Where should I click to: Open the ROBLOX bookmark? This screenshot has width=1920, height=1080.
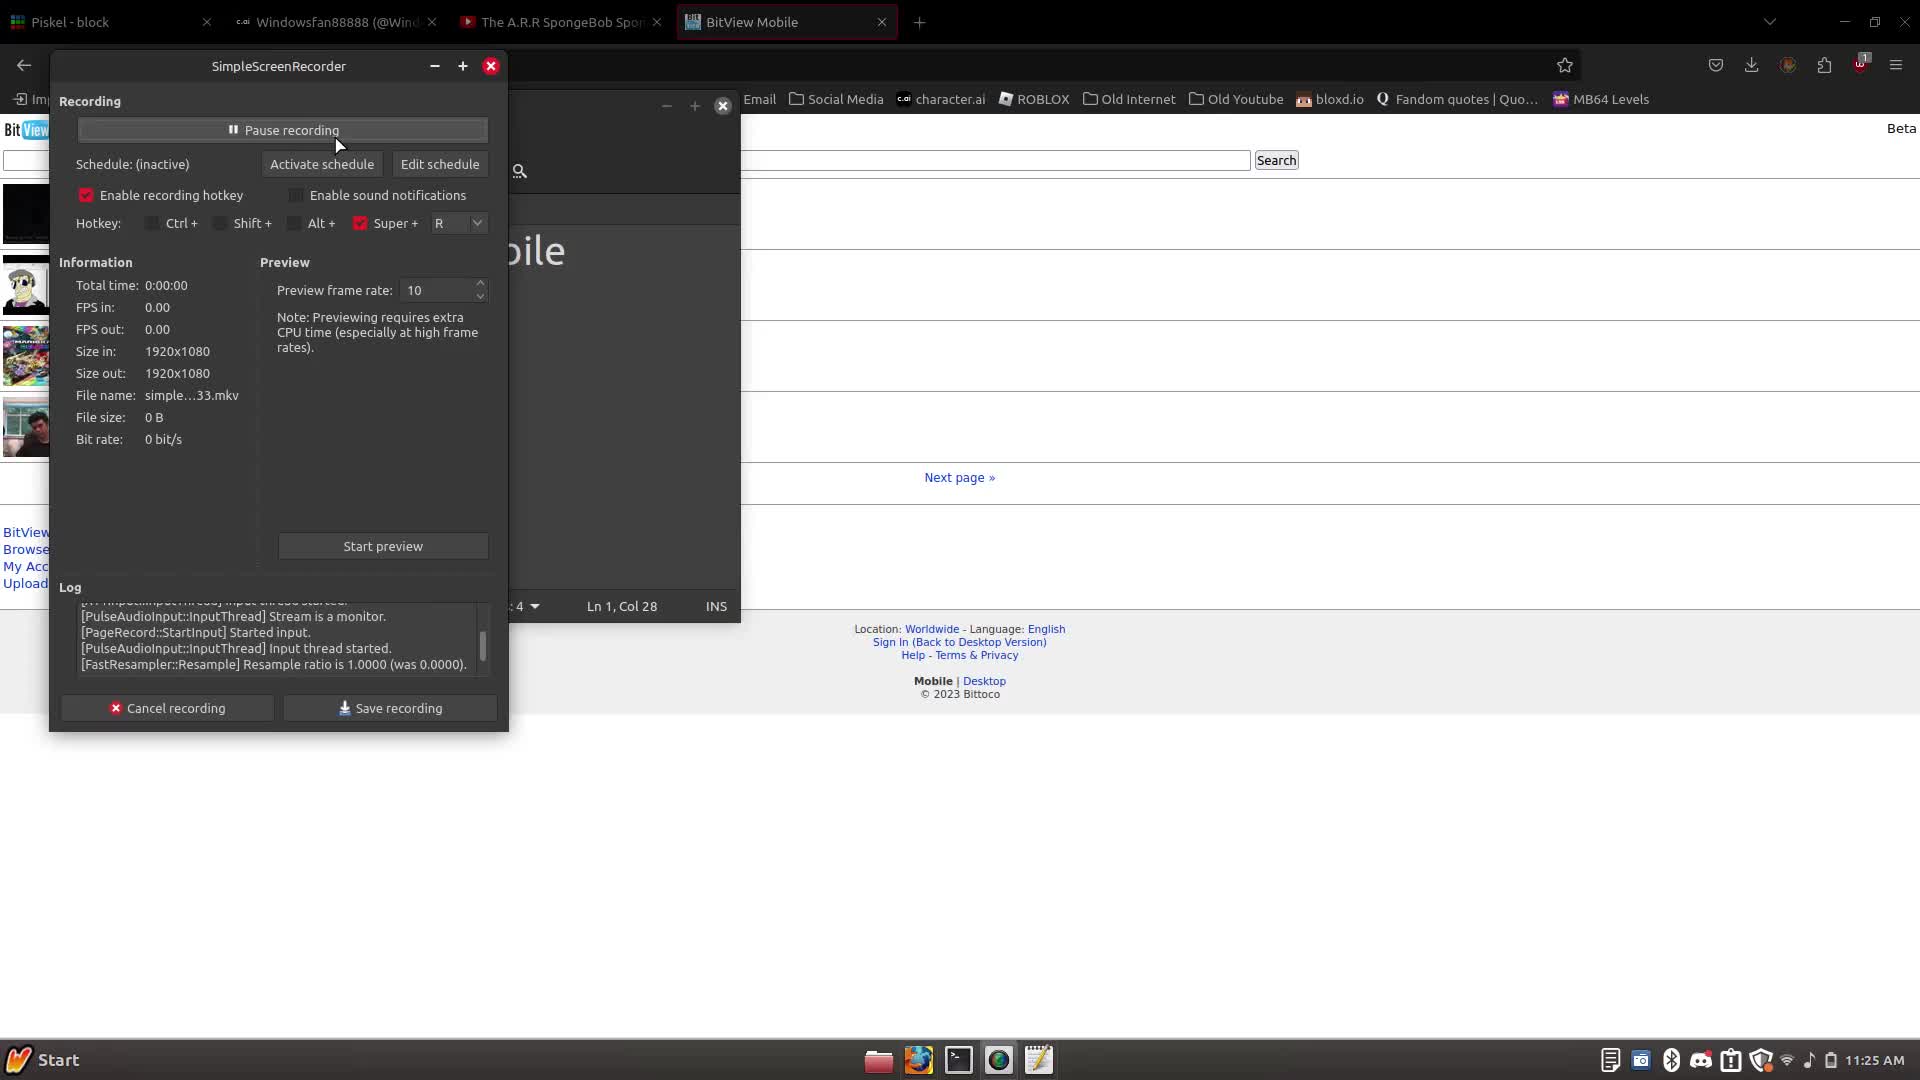(1034, 99)
